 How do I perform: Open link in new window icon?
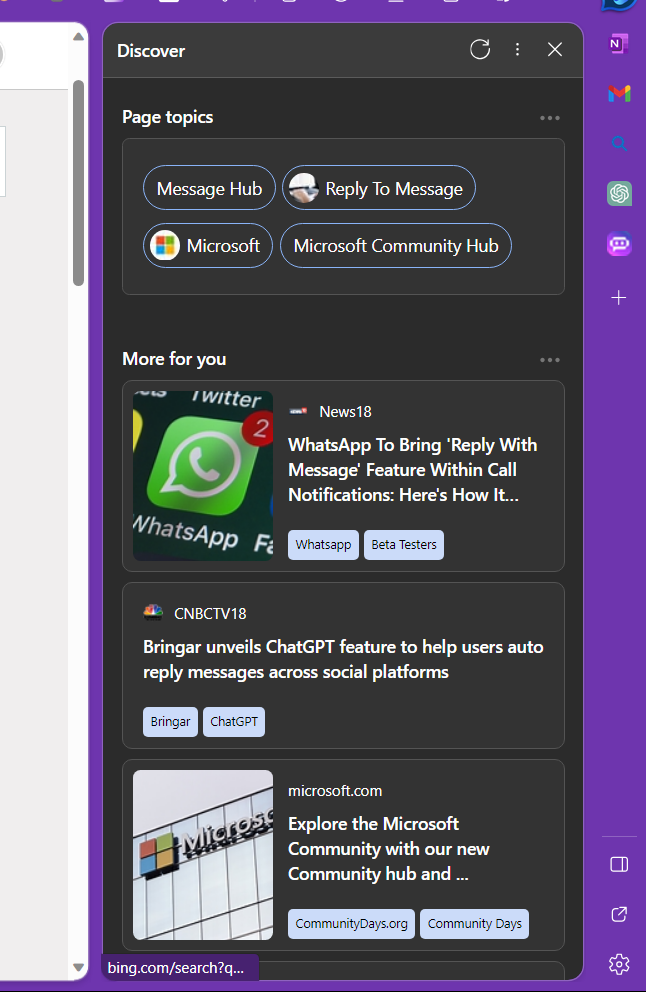point(619,914)
